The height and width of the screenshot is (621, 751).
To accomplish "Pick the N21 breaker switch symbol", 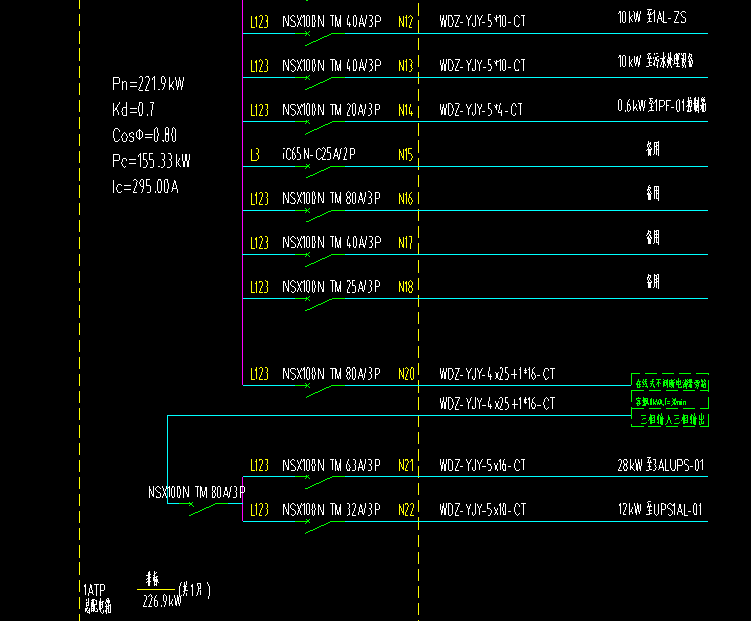I will tap(318, 482).
